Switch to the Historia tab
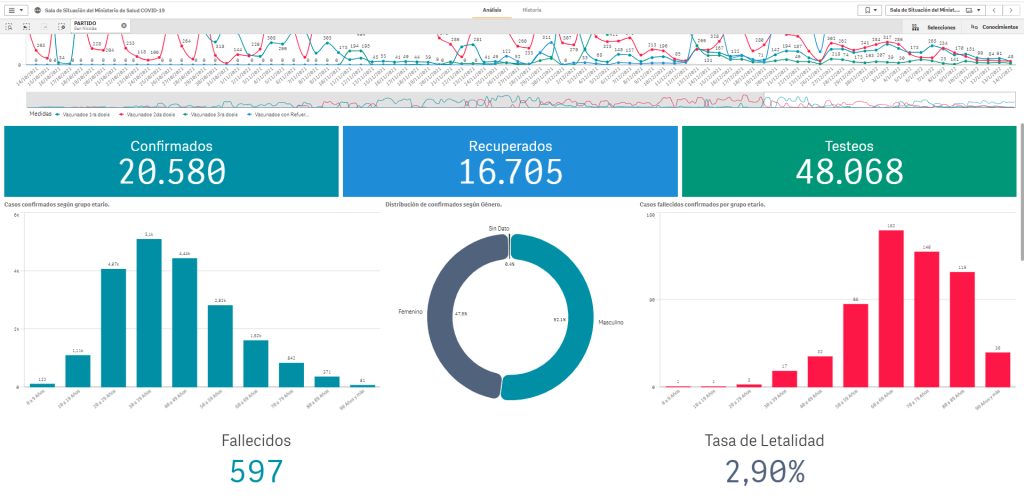This screenshot has width=1024, height=501. click(x=532, y=9)
